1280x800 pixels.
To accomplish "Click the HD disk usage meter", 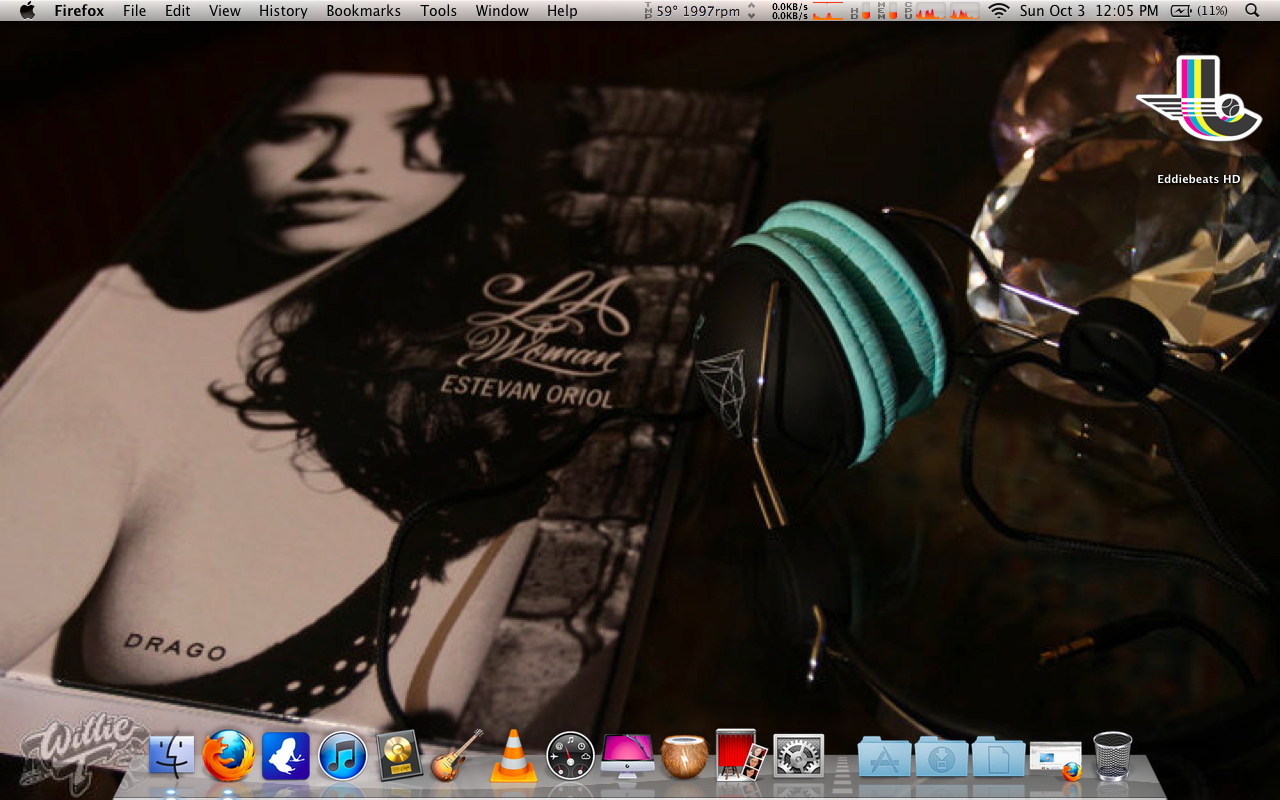I will click(856, 11).
